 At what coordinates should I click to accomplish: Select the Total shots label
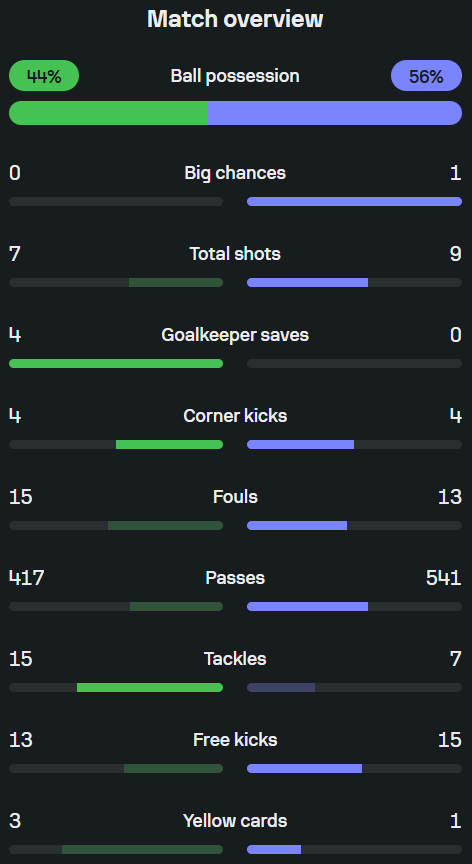235,254
